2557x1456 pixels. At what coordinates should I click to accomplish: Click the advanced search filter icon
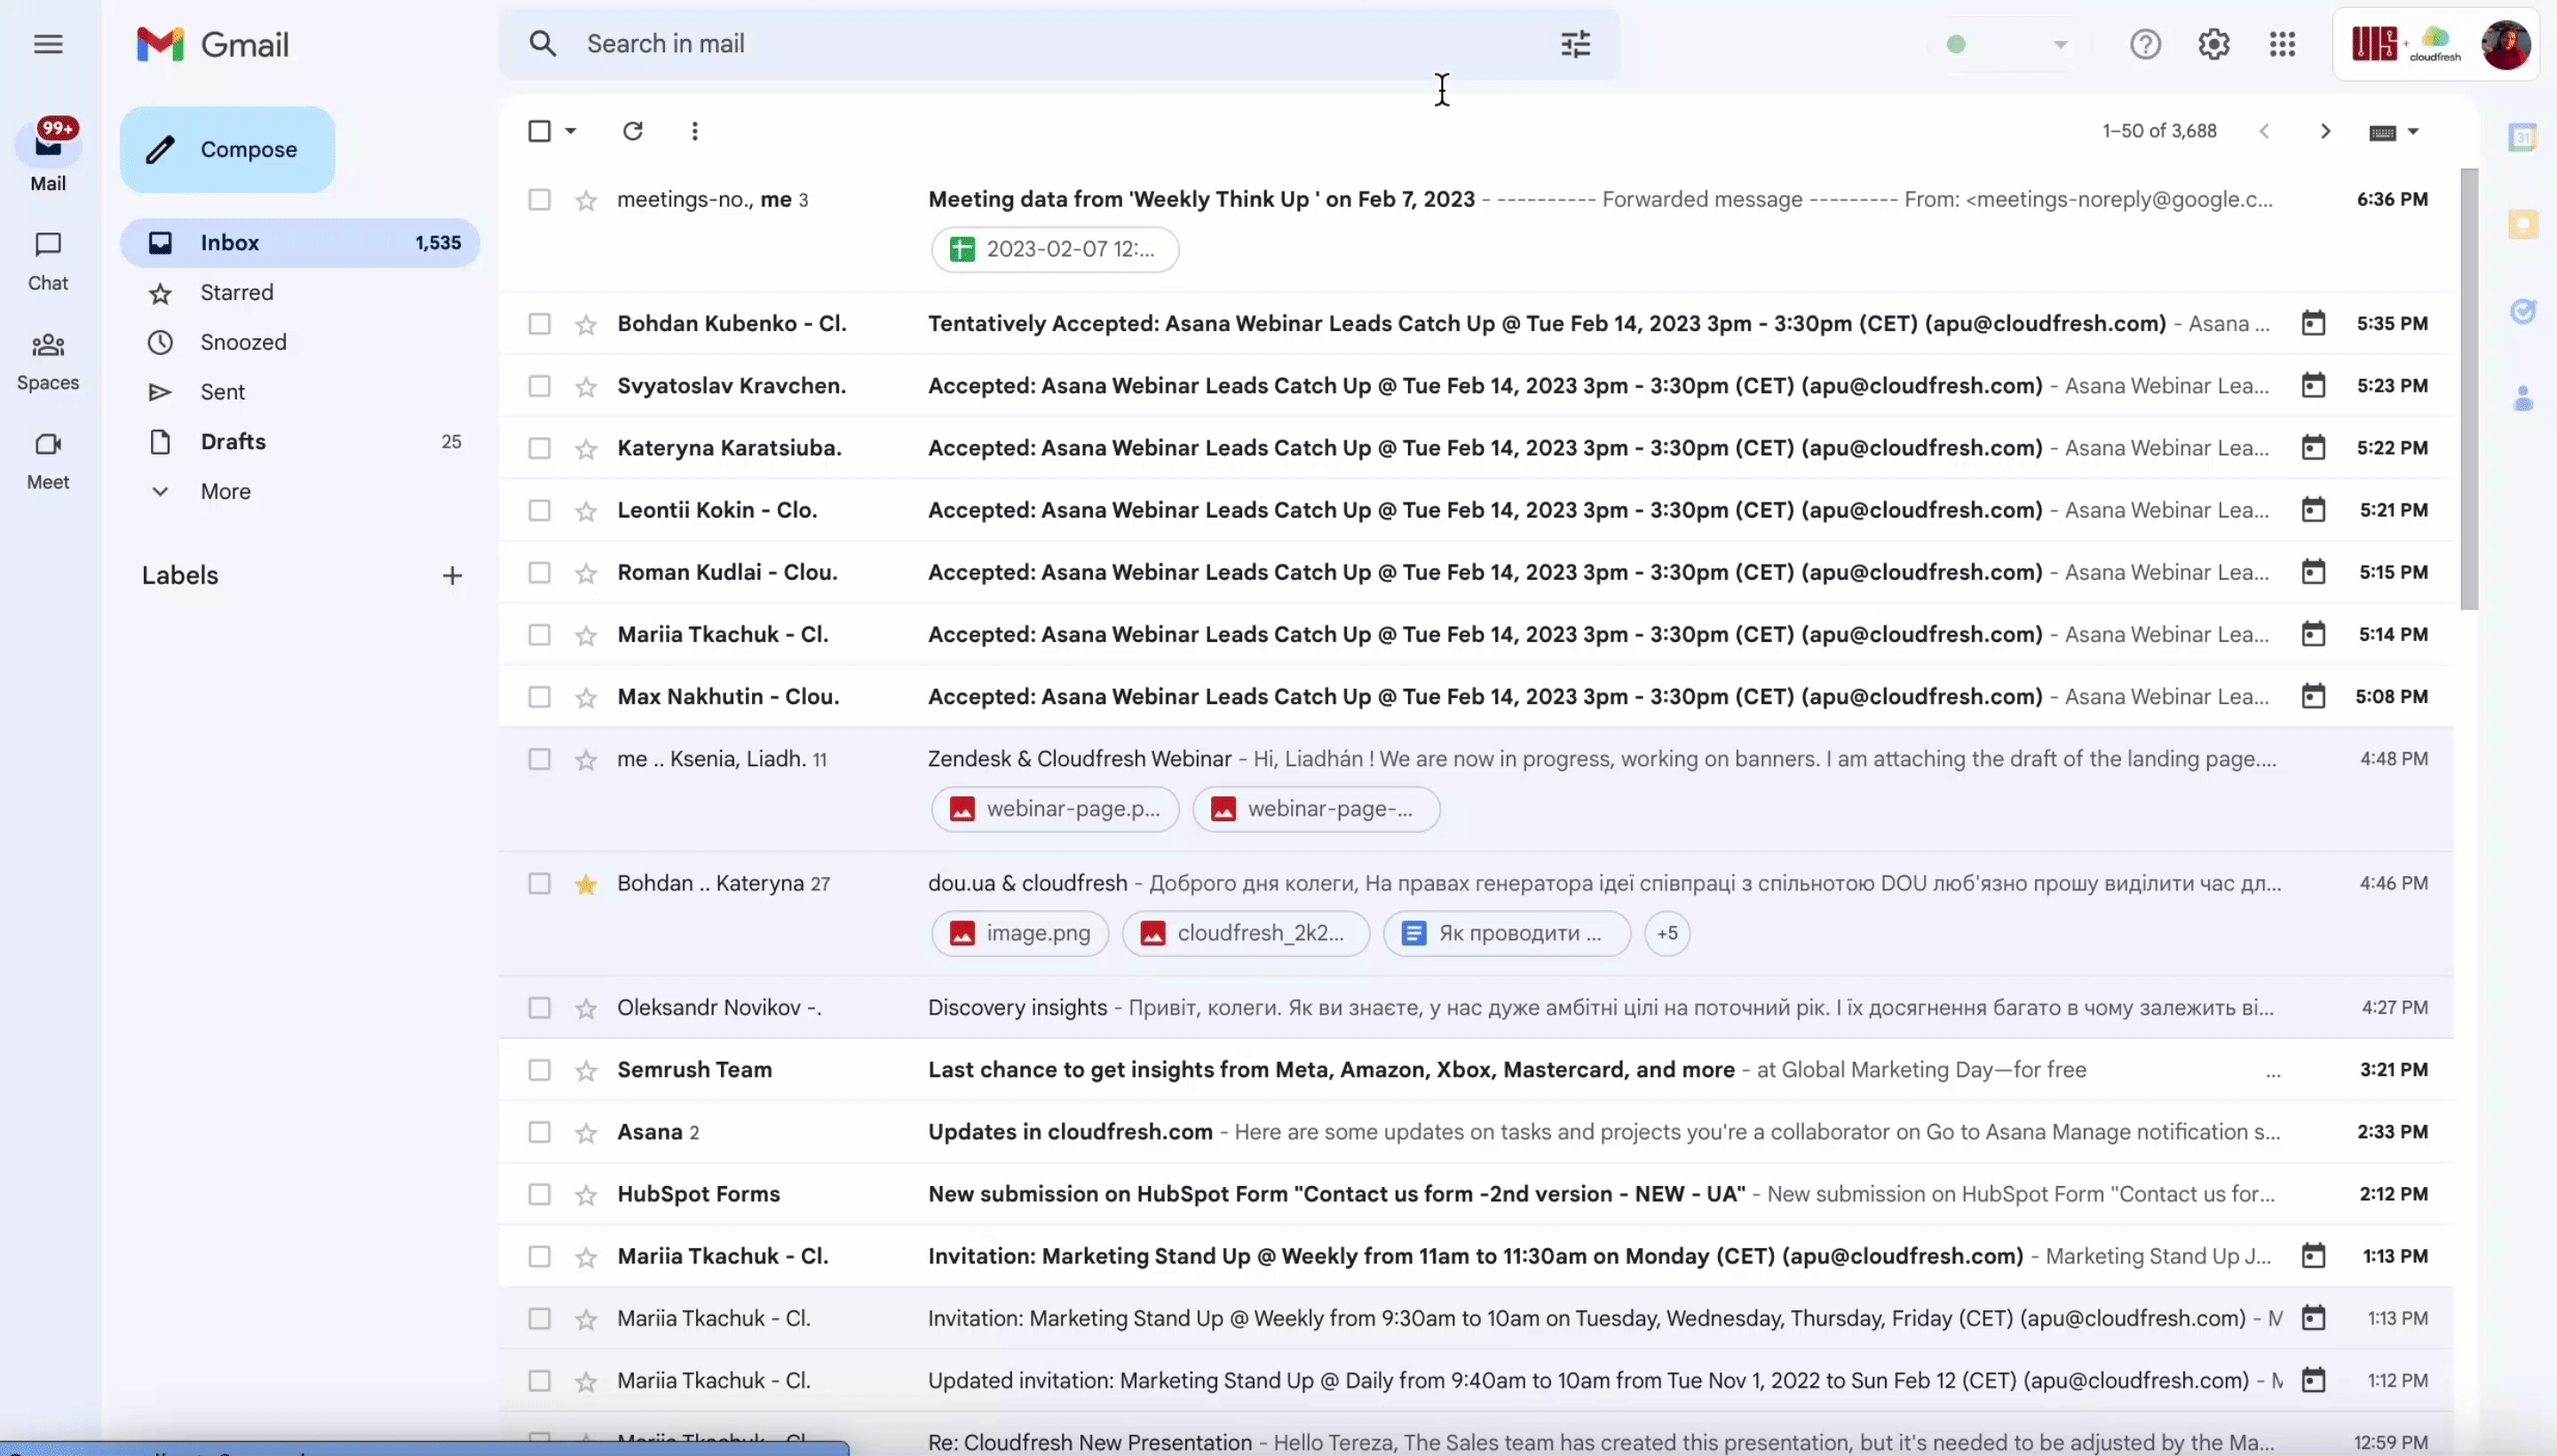click(x=1575, y=44)
